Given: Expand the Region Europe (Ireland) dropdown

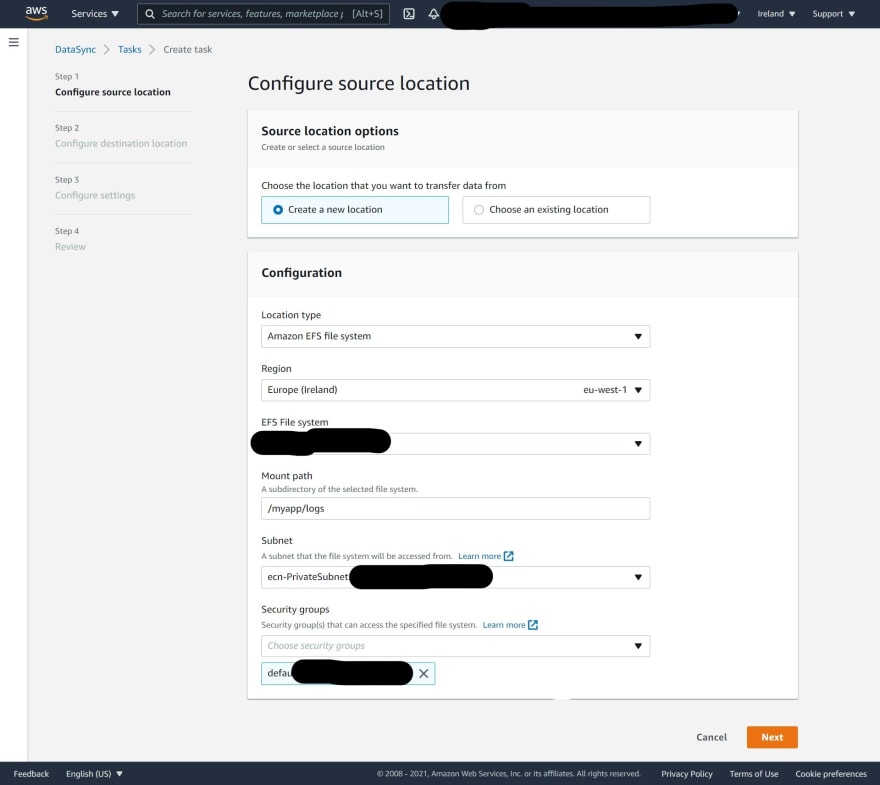Looking at the screenshot, I should click(455, 390).
